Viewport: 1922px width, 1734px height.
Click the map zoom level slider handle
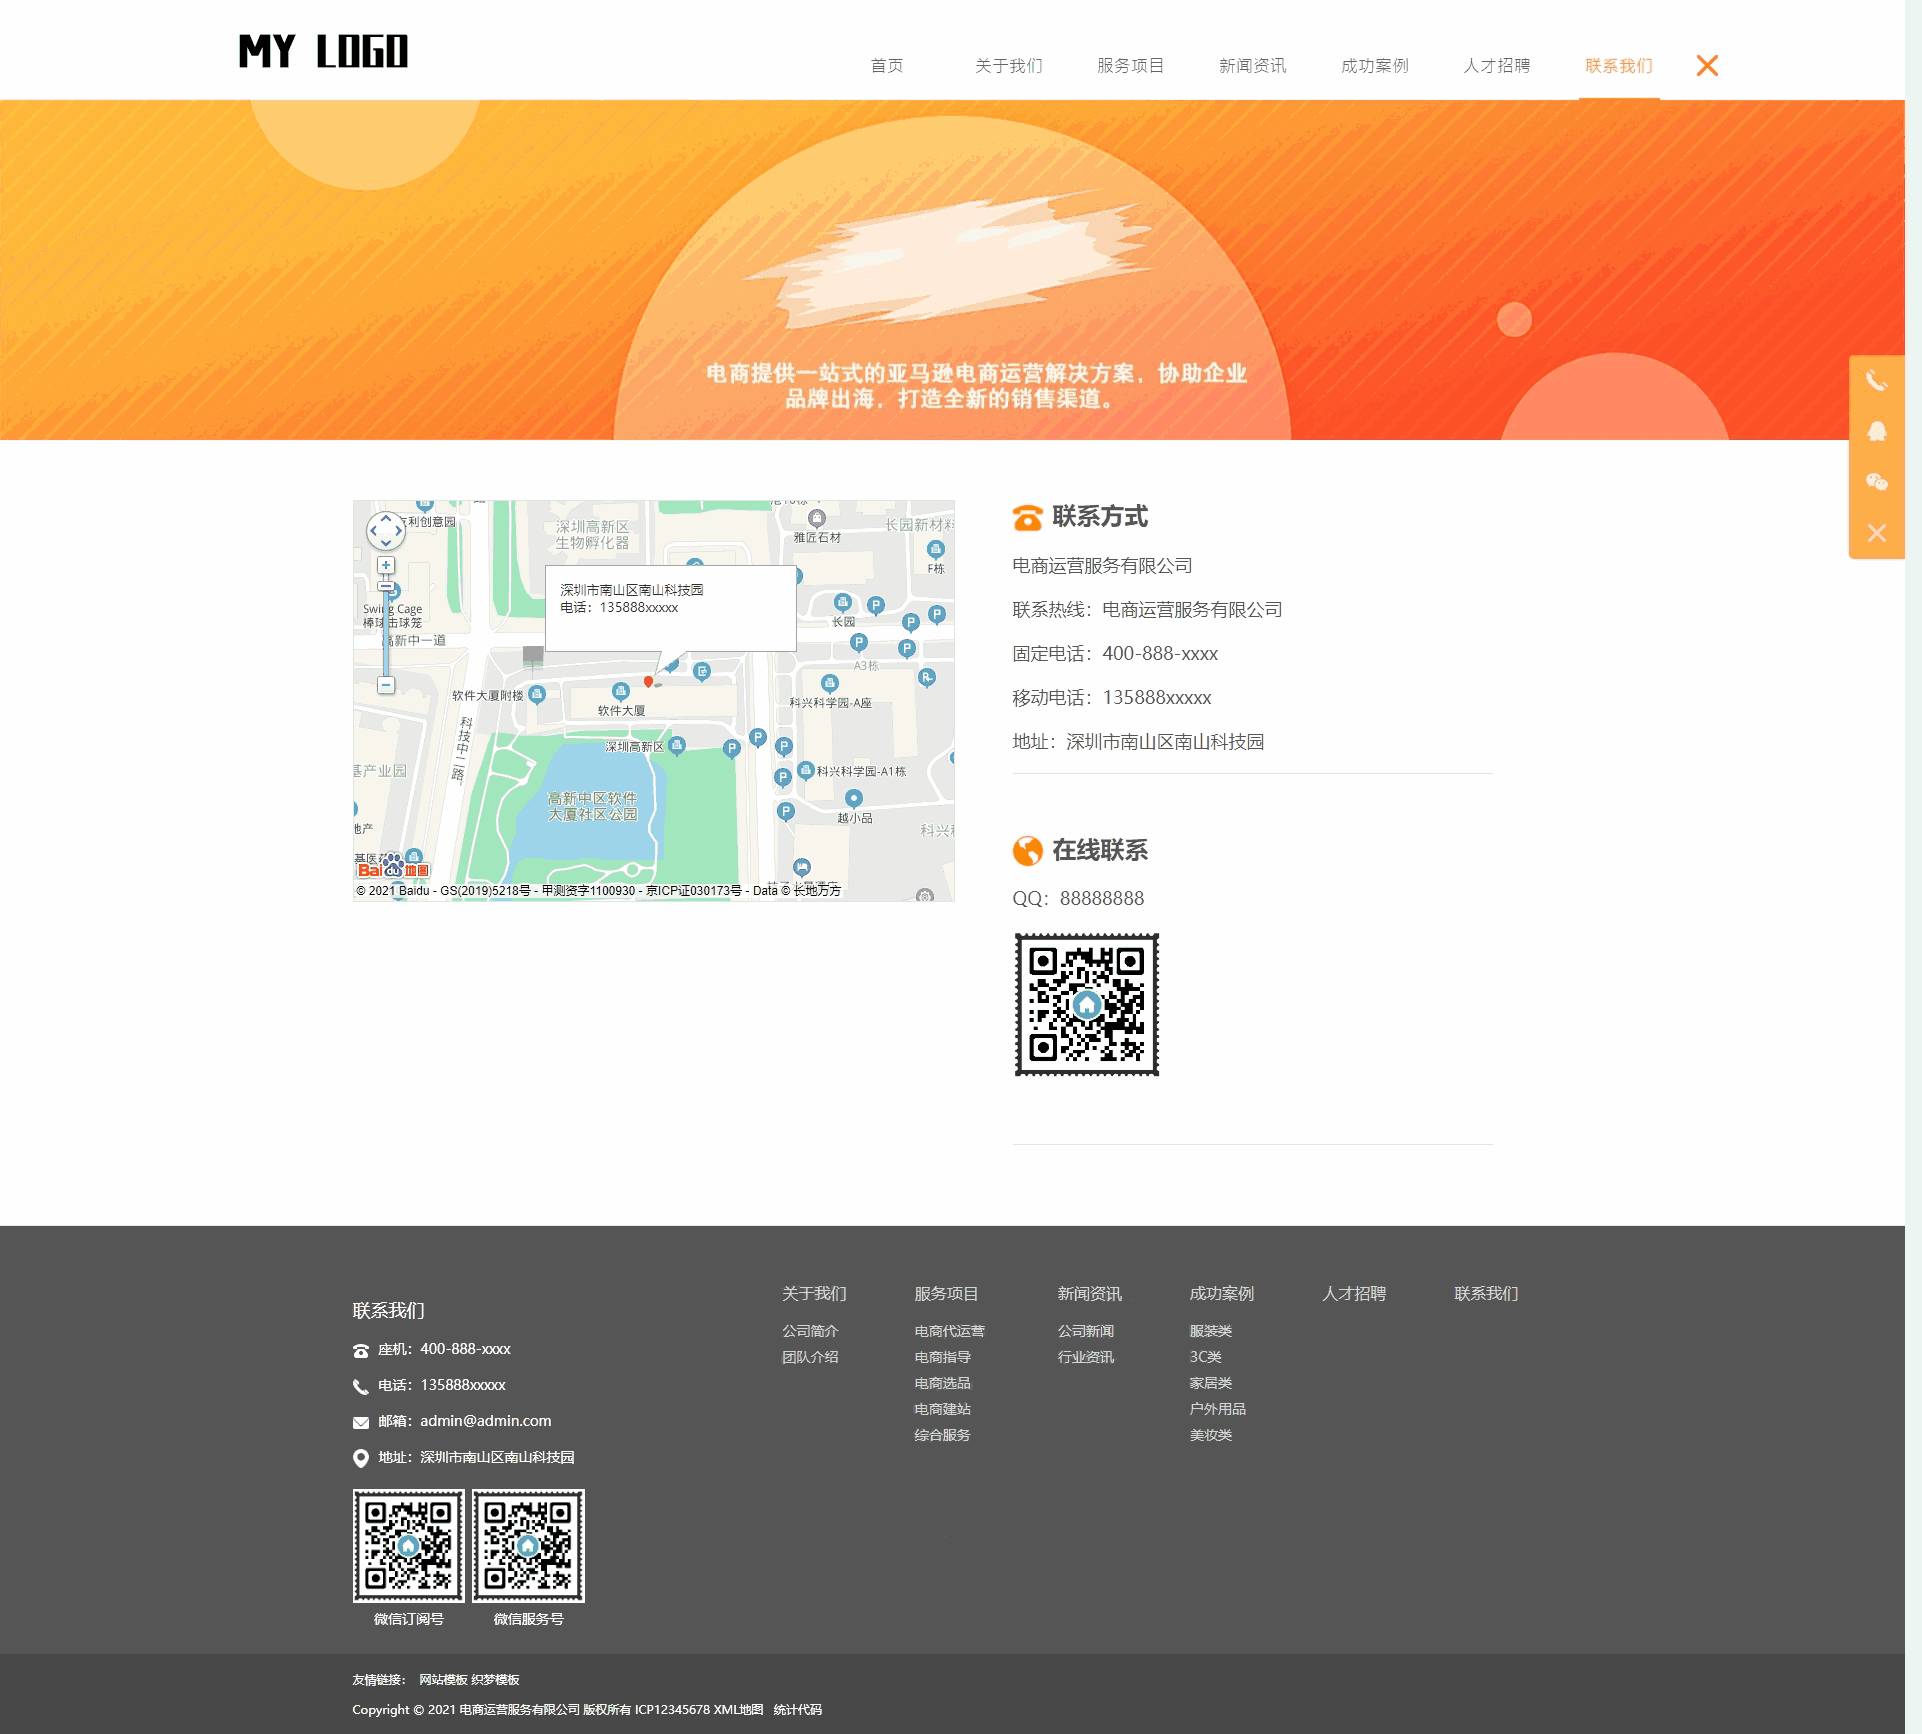[x=385, y=588]
